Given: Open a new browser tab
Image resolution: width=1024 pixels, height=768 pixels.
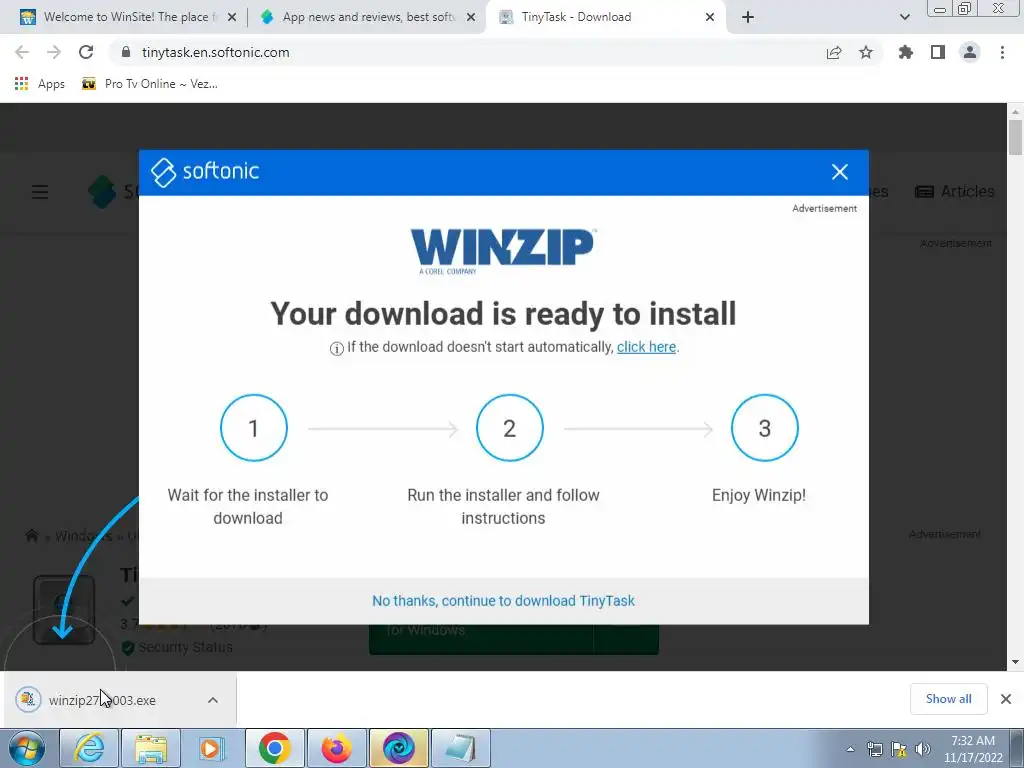Looking at the screenshot, I should pyautogui.click(x=748, y=18).
